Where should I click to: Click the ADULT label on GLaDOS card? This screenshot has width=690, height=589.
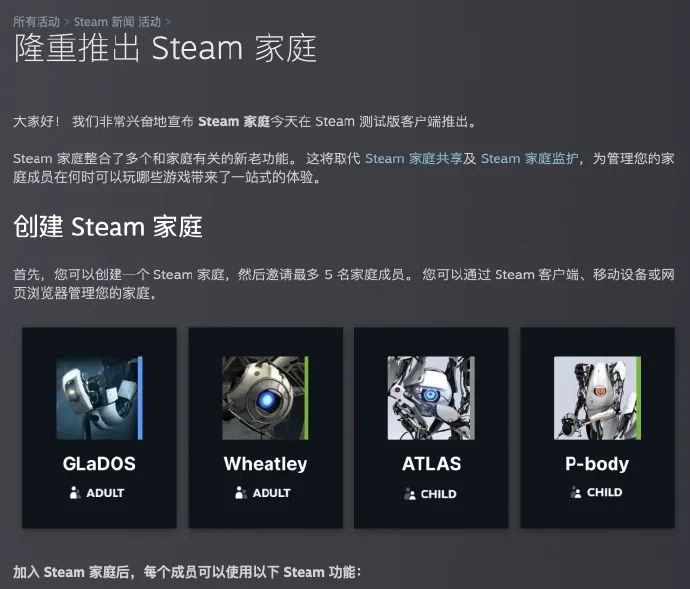point(105,493)
